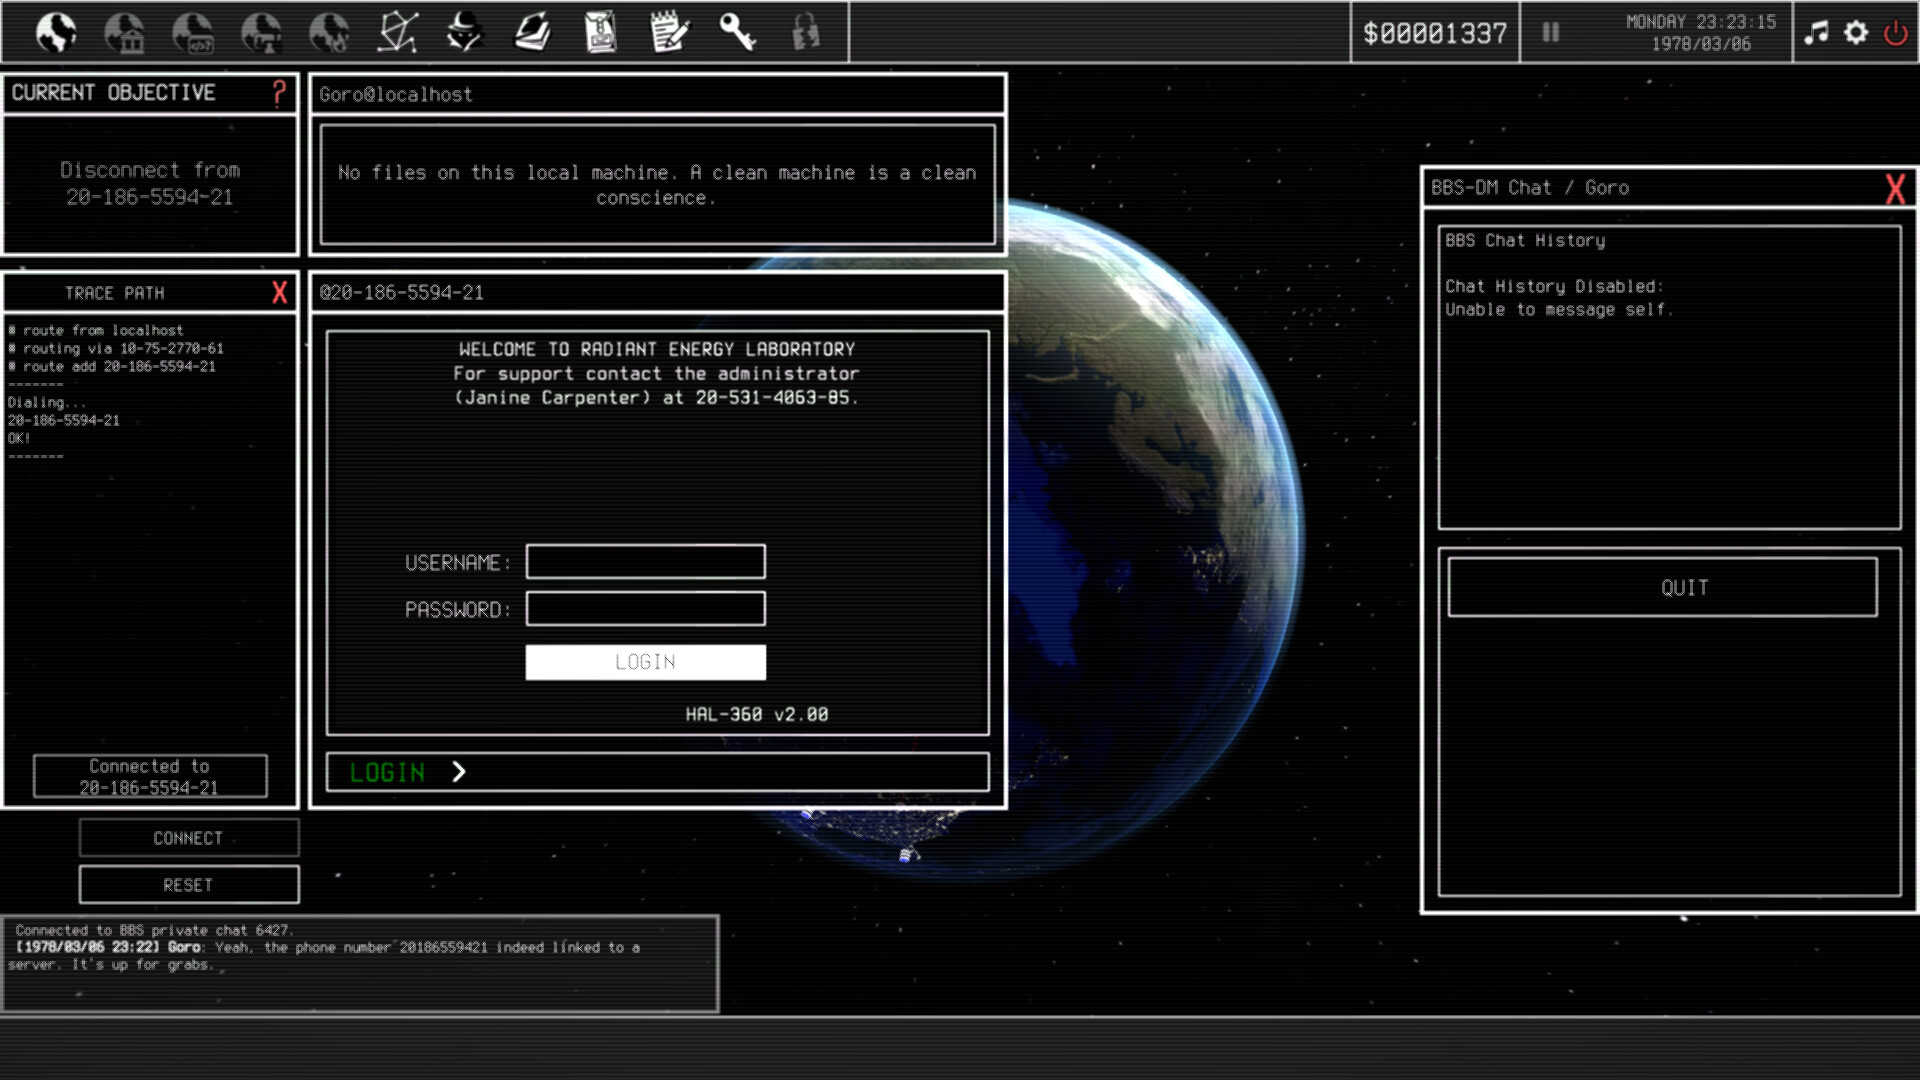
Task: Close the Trace Path panel
Action: [x=279, y=292]
